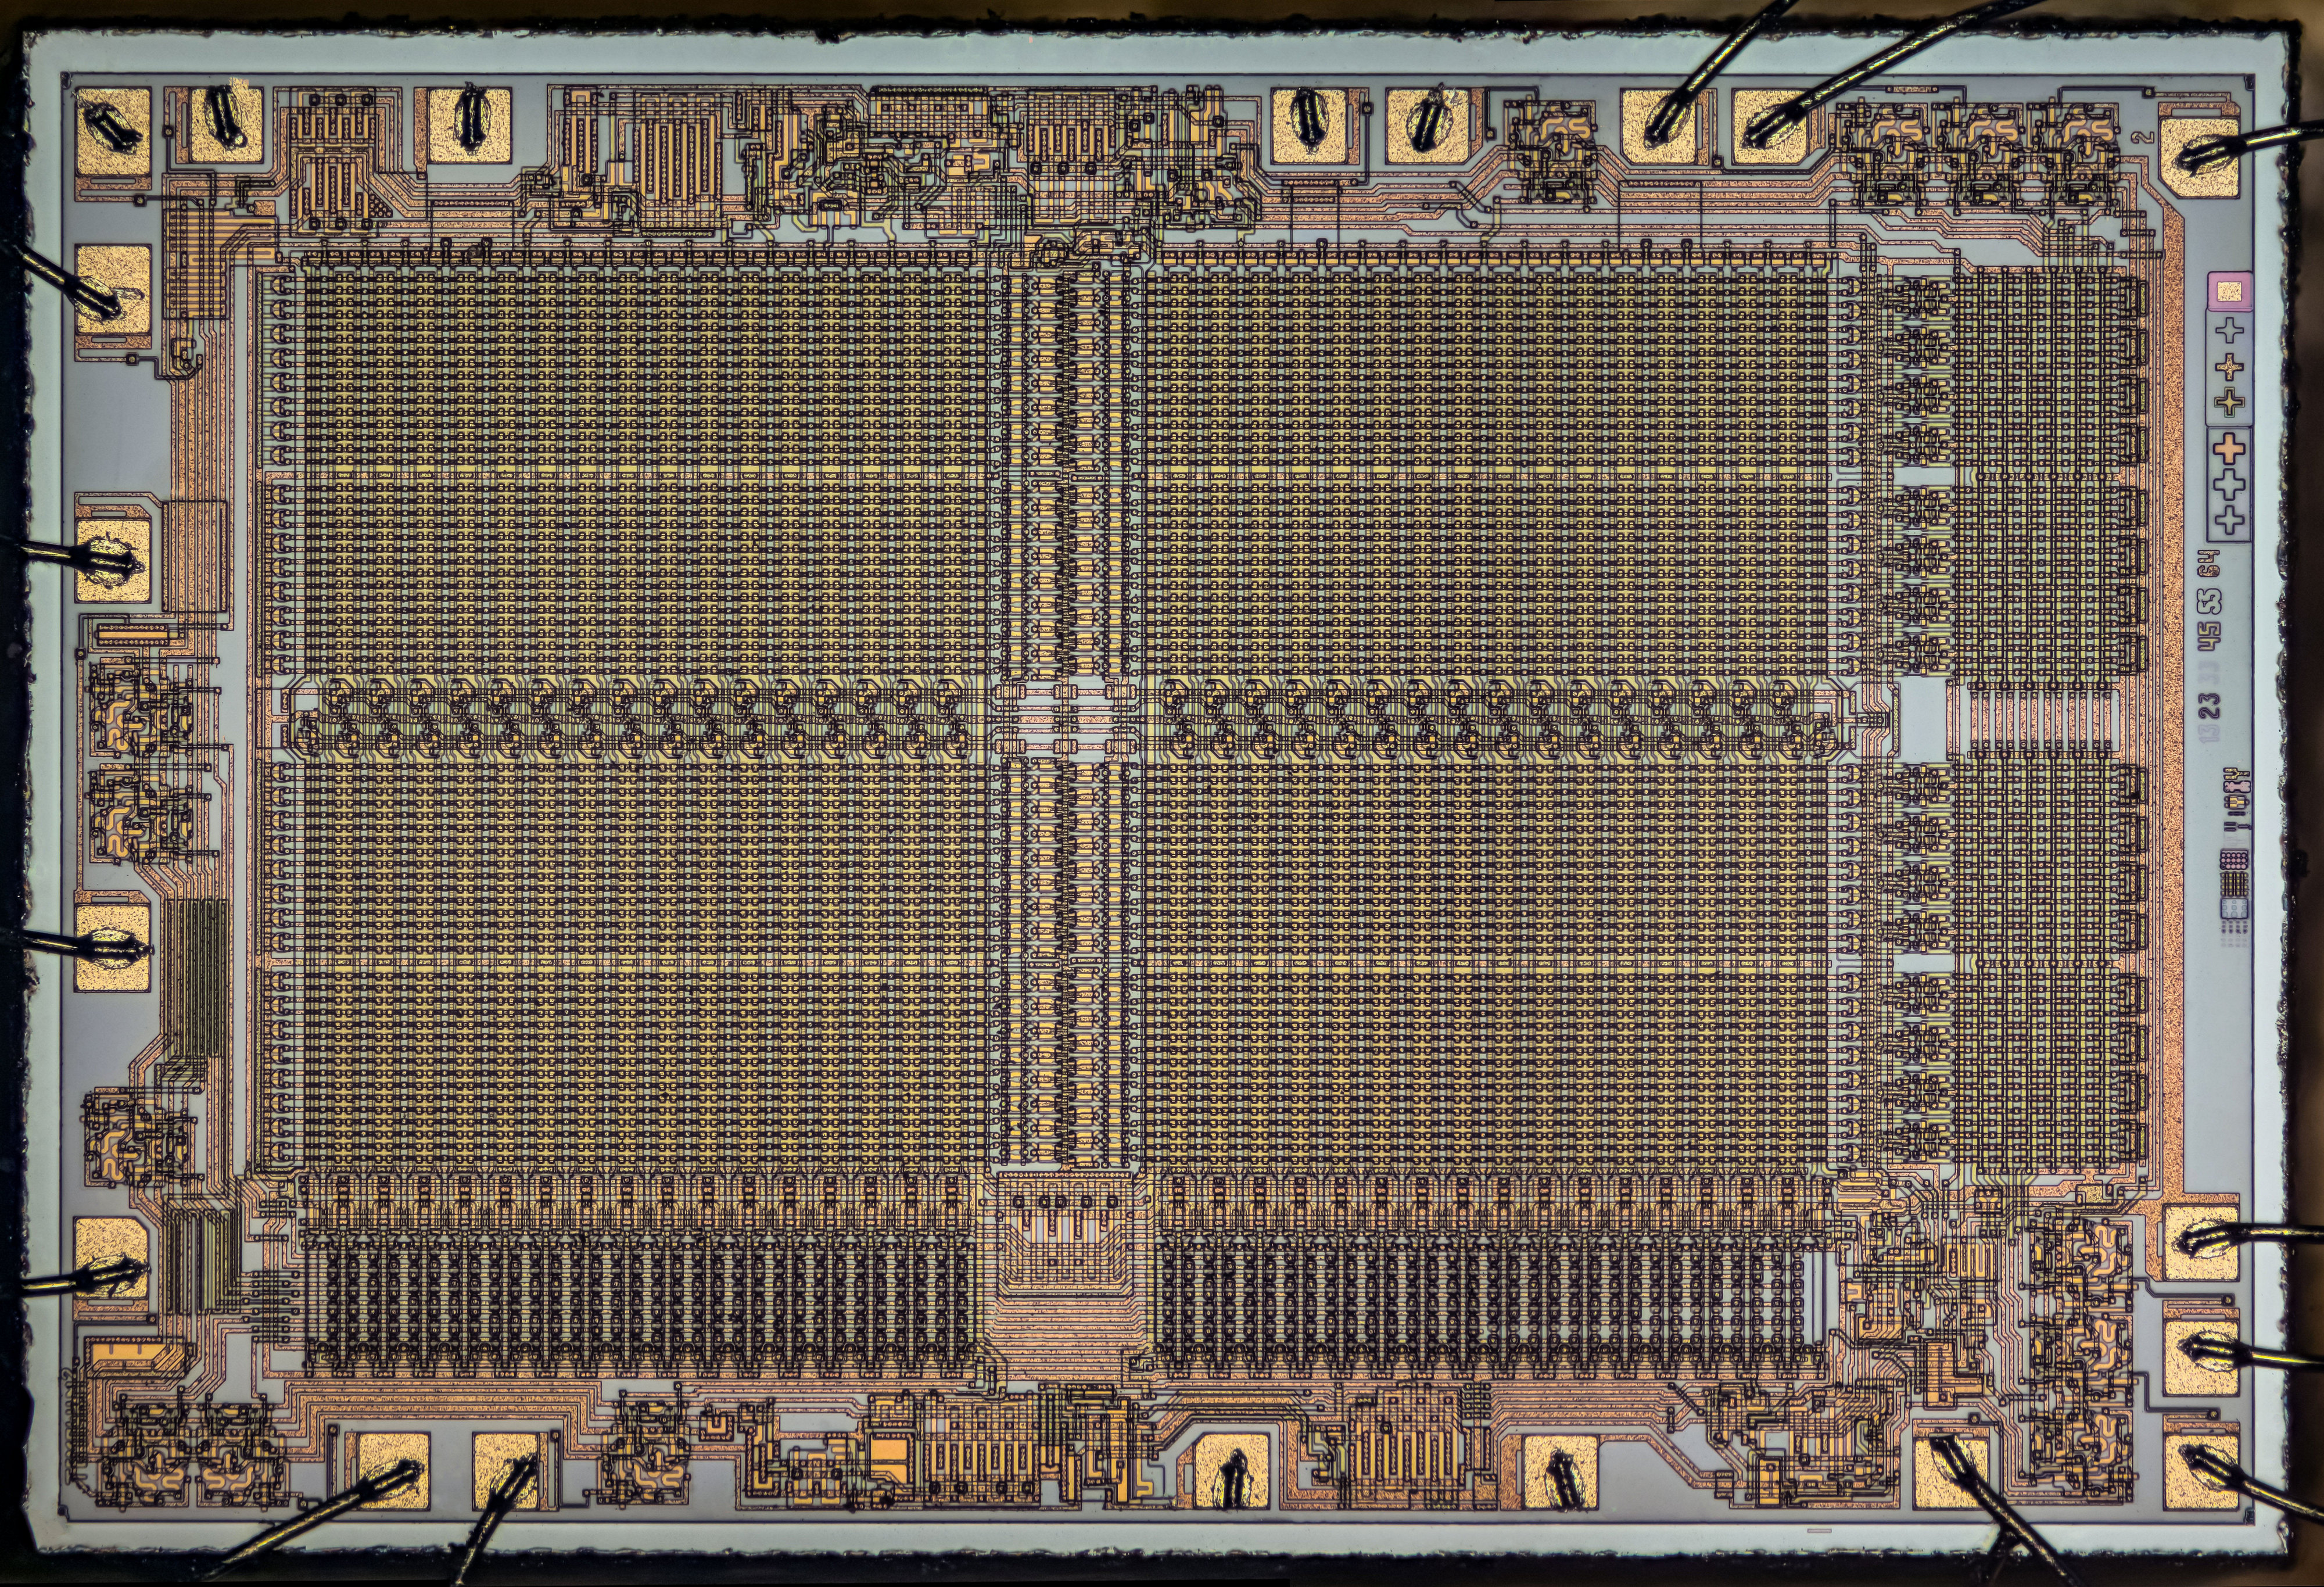
Task: Click the orange-filled cross alignment mark
Action: coord(2229,449)
